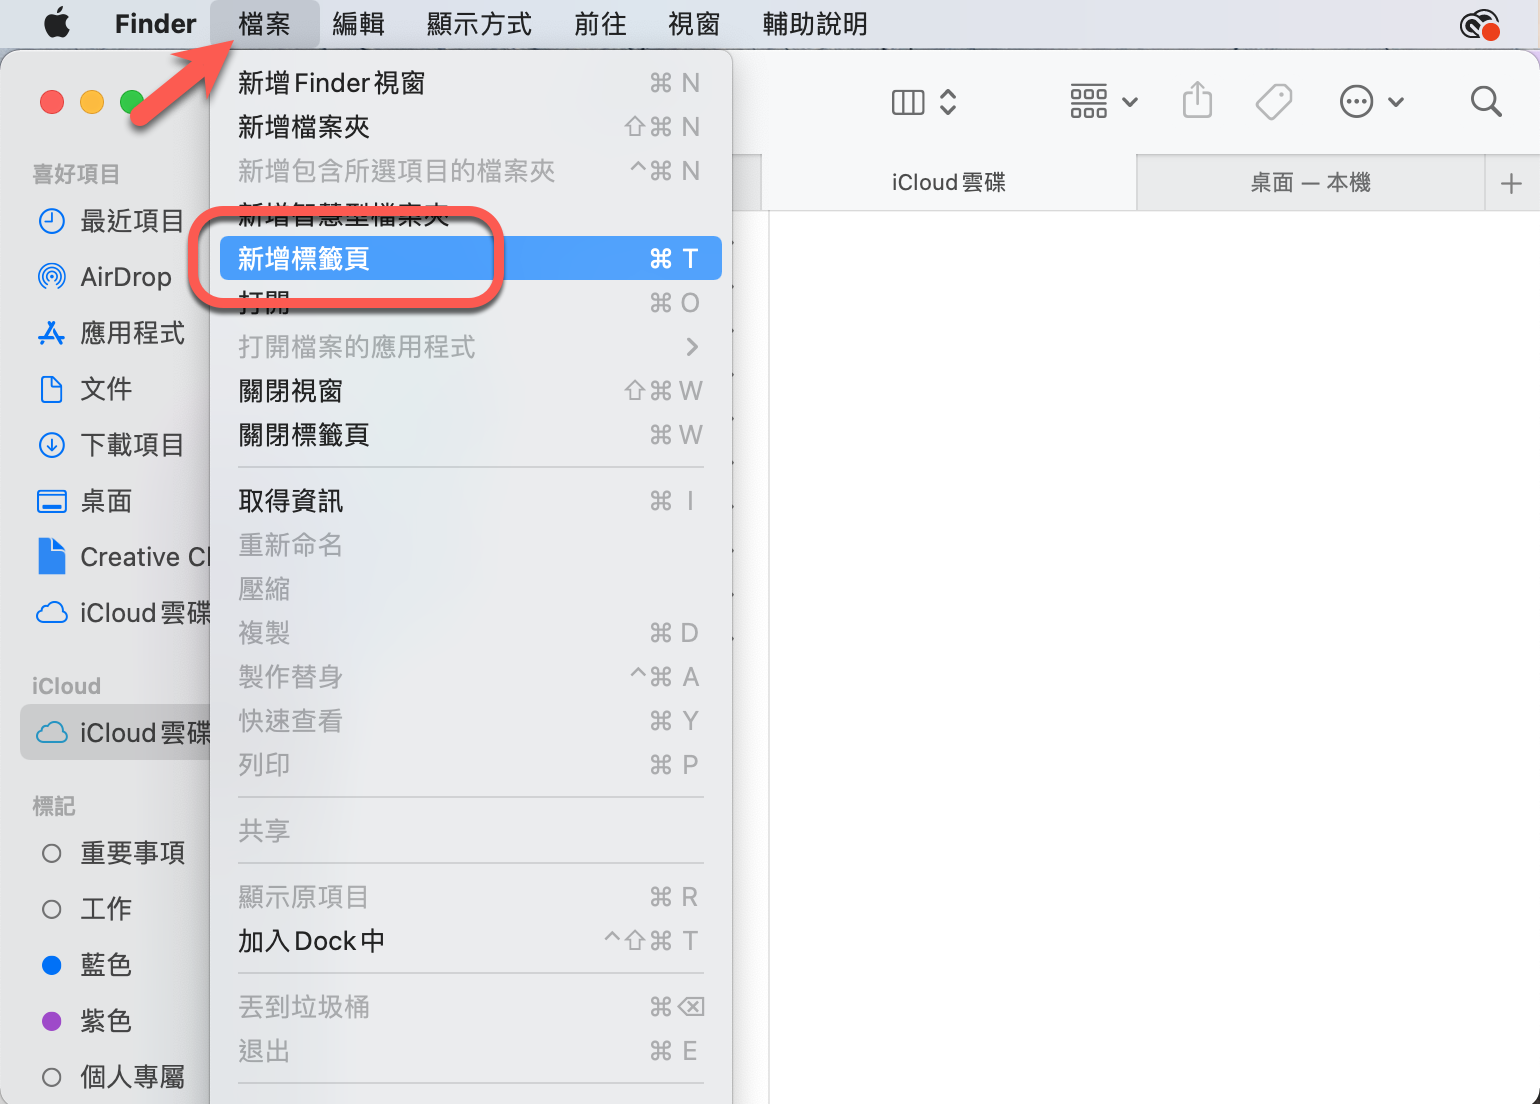Expand 打開檔案的應用程式 submenu arrow
Screen dimensions: 1540x1104
pos(692,347)
